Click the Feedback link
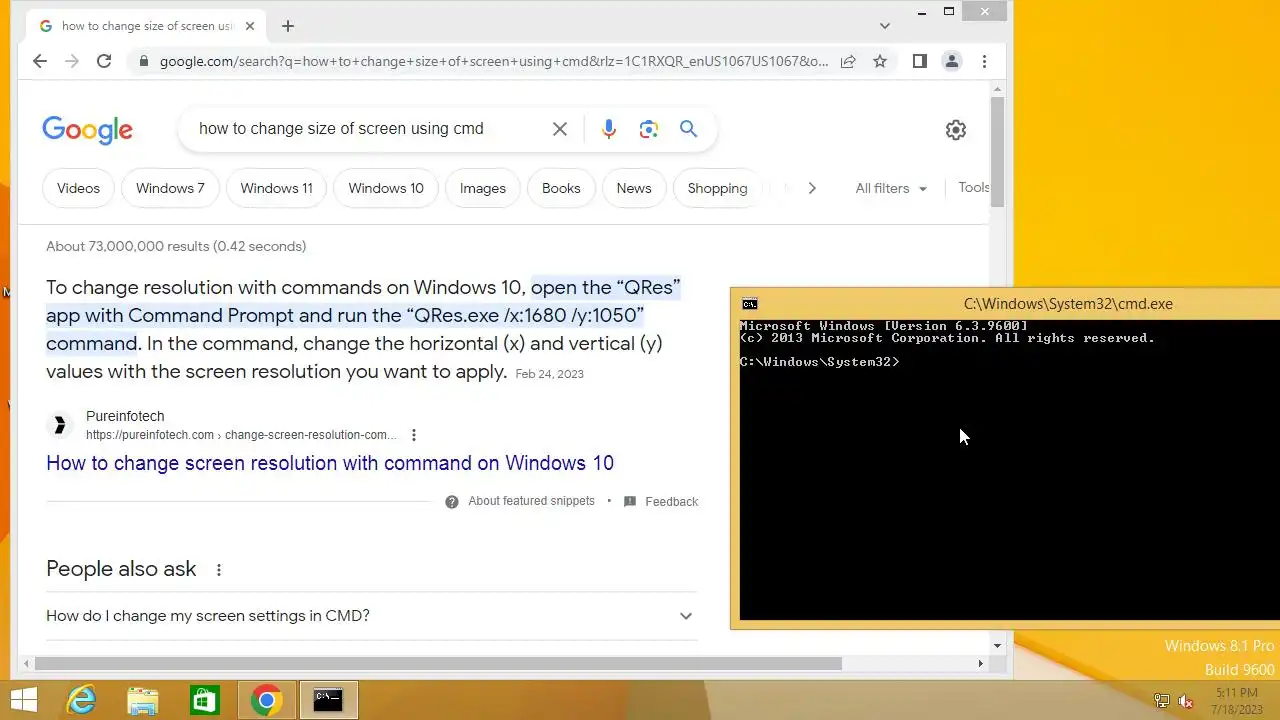The height and width of the screenshot is (720, 1280). tap(671, 502)
